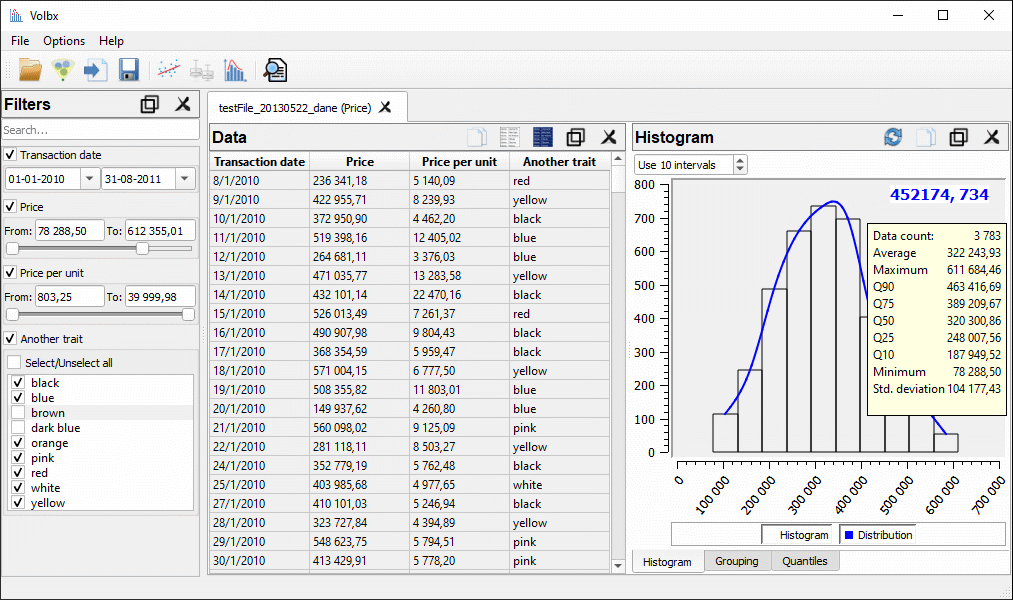The height and width of the screenshot is (600, 1013).
Task: Open the Options menu
Action: tap(64, 41)
